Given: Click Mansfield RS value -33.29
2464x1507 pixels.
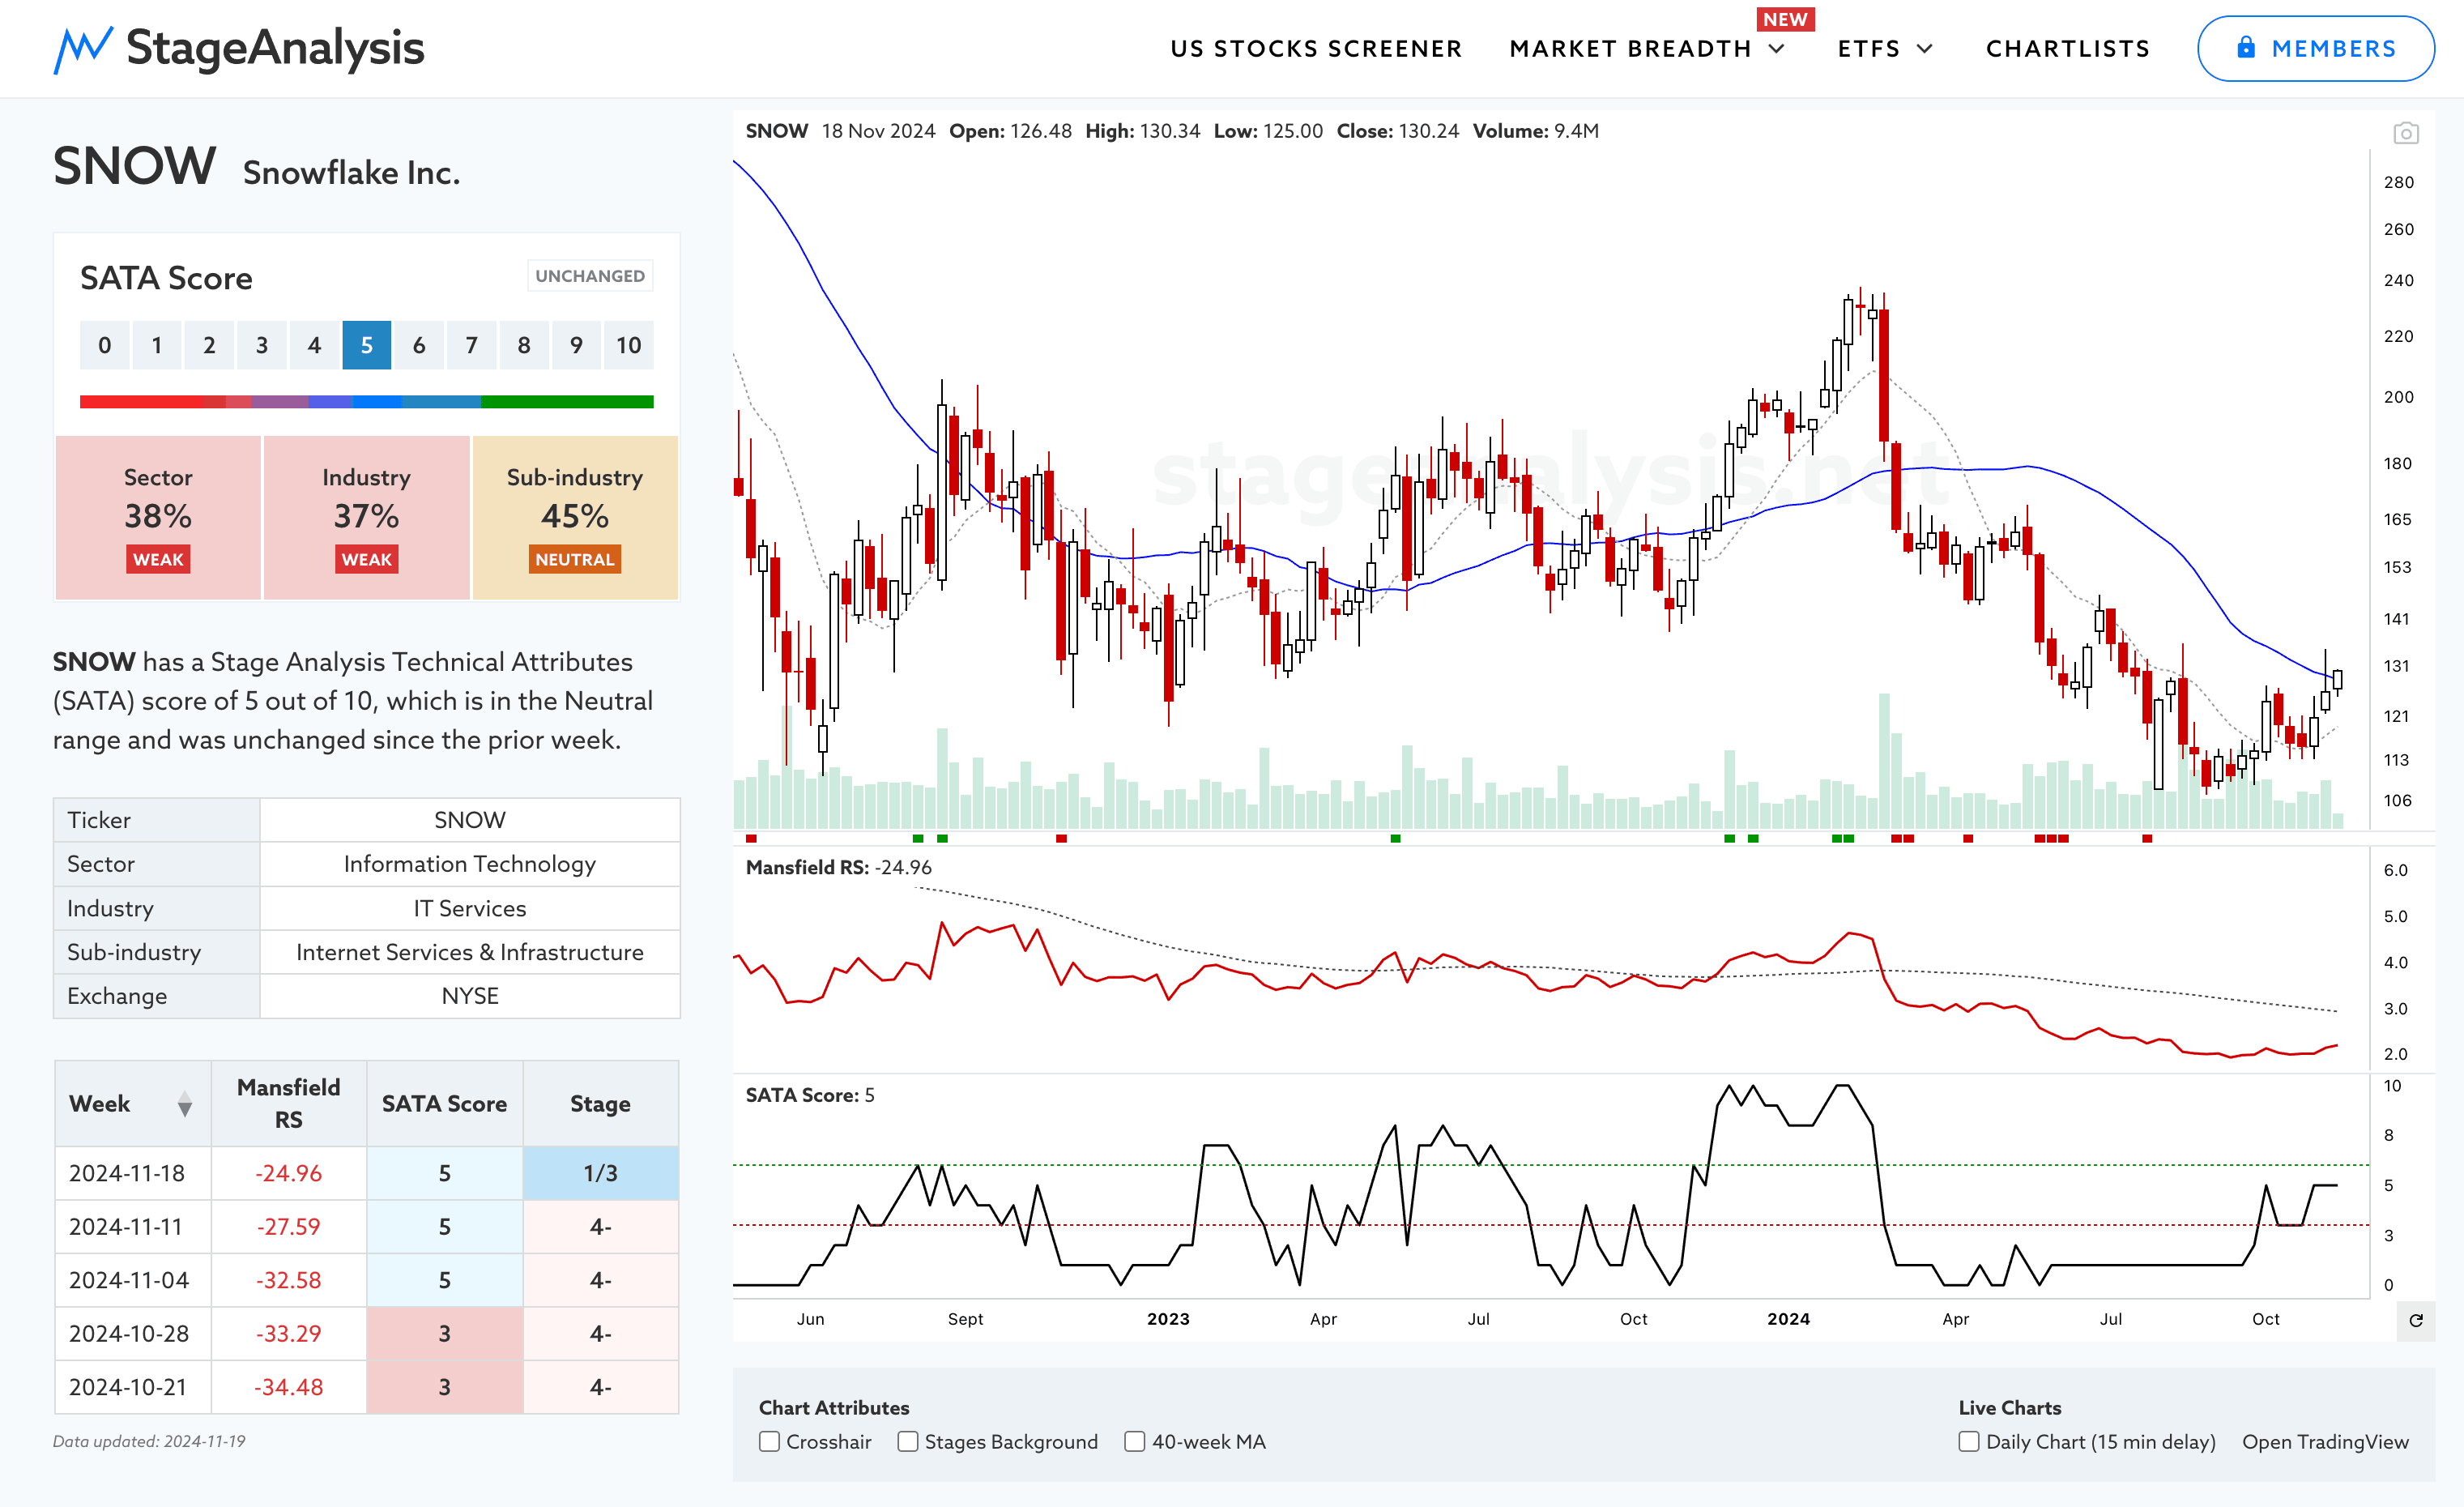Looking at the screenshot, I should [x=288, y=1334].
